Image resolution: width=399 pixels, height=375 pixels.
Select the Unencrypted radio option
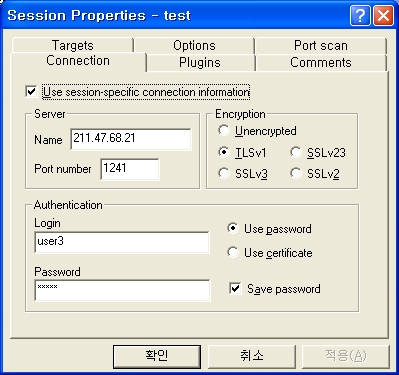(x=224, y=130)
